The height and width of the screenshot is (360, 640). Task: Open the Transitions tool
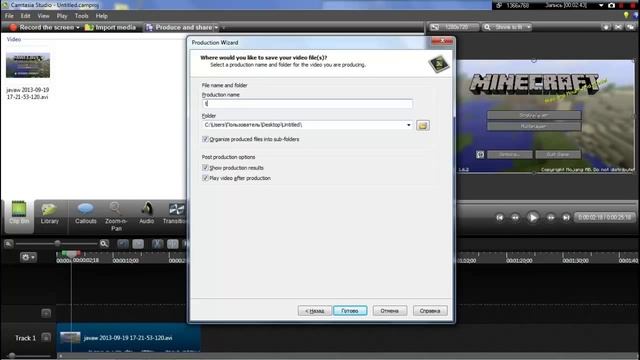click(x=175, y=213)
